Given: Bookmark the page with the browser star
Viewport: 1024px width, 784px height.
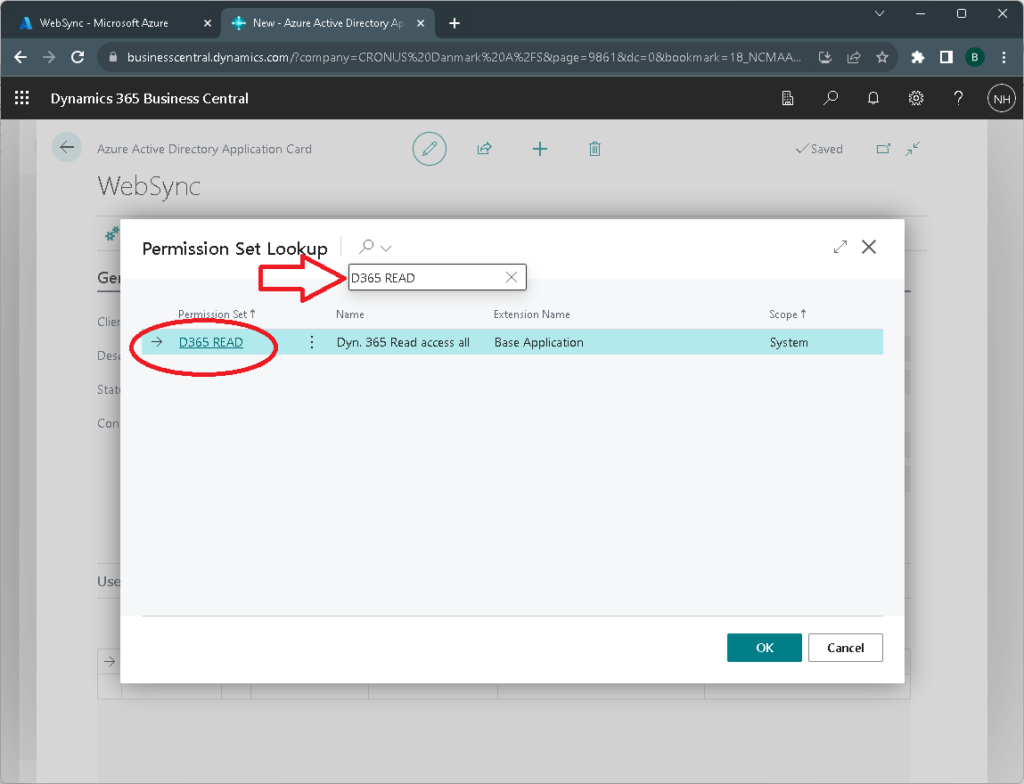Looking at the screenshot, I should (883, 57).
